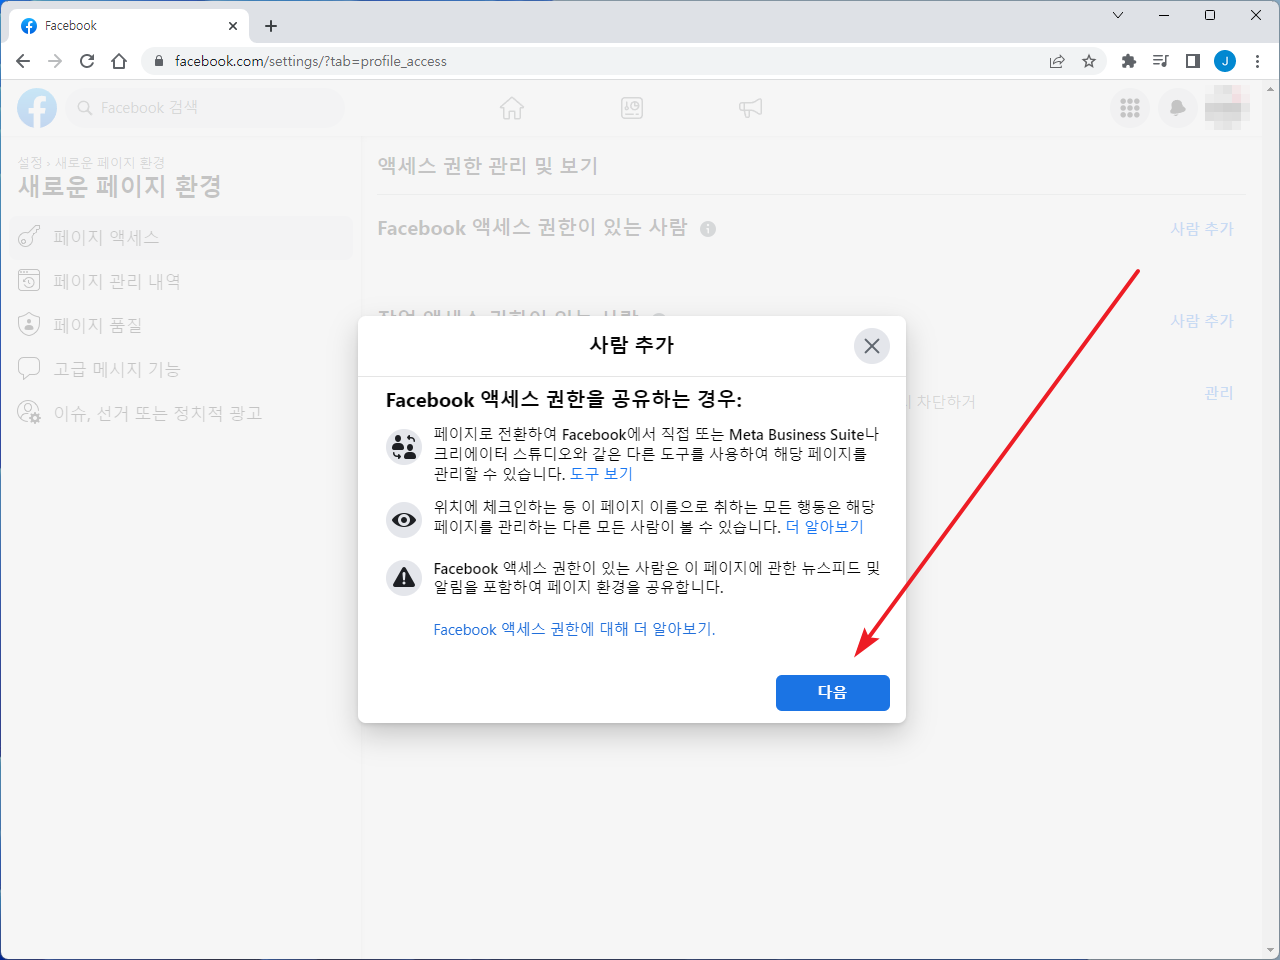Close the 사람 추가 dialog
Viewport: 1280px width, 960px height.
pos(872,346)
